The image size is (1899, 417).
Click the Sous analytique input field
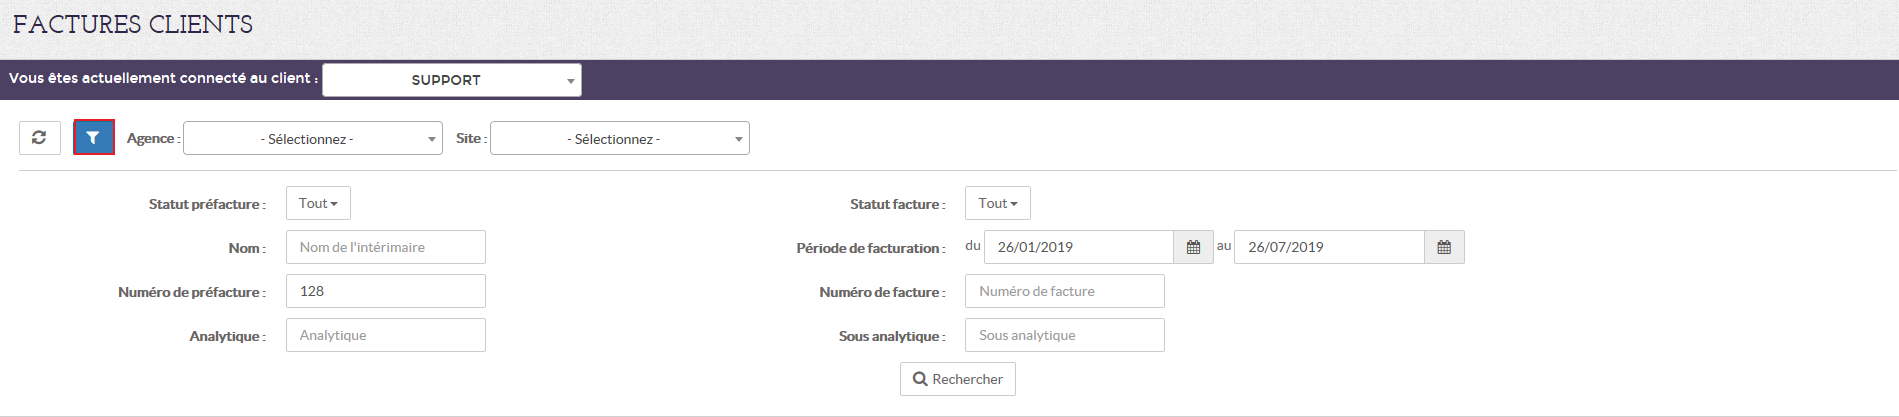[1065, 335]
